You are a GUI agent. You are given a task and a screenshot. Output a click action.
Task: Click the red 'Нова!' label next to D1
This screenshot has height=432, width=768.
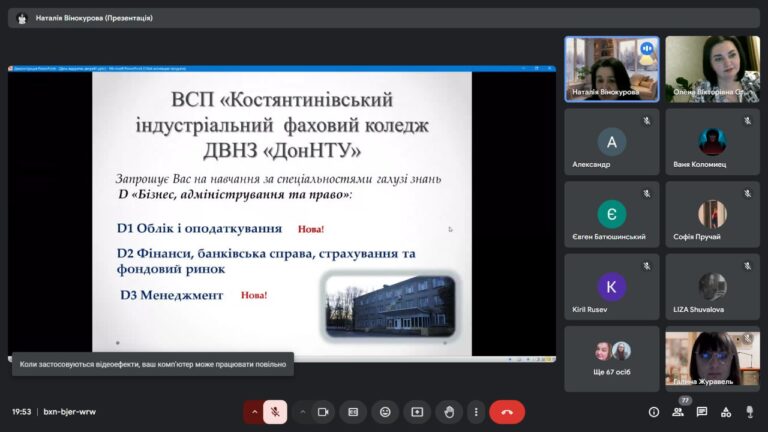click(311, 229)
